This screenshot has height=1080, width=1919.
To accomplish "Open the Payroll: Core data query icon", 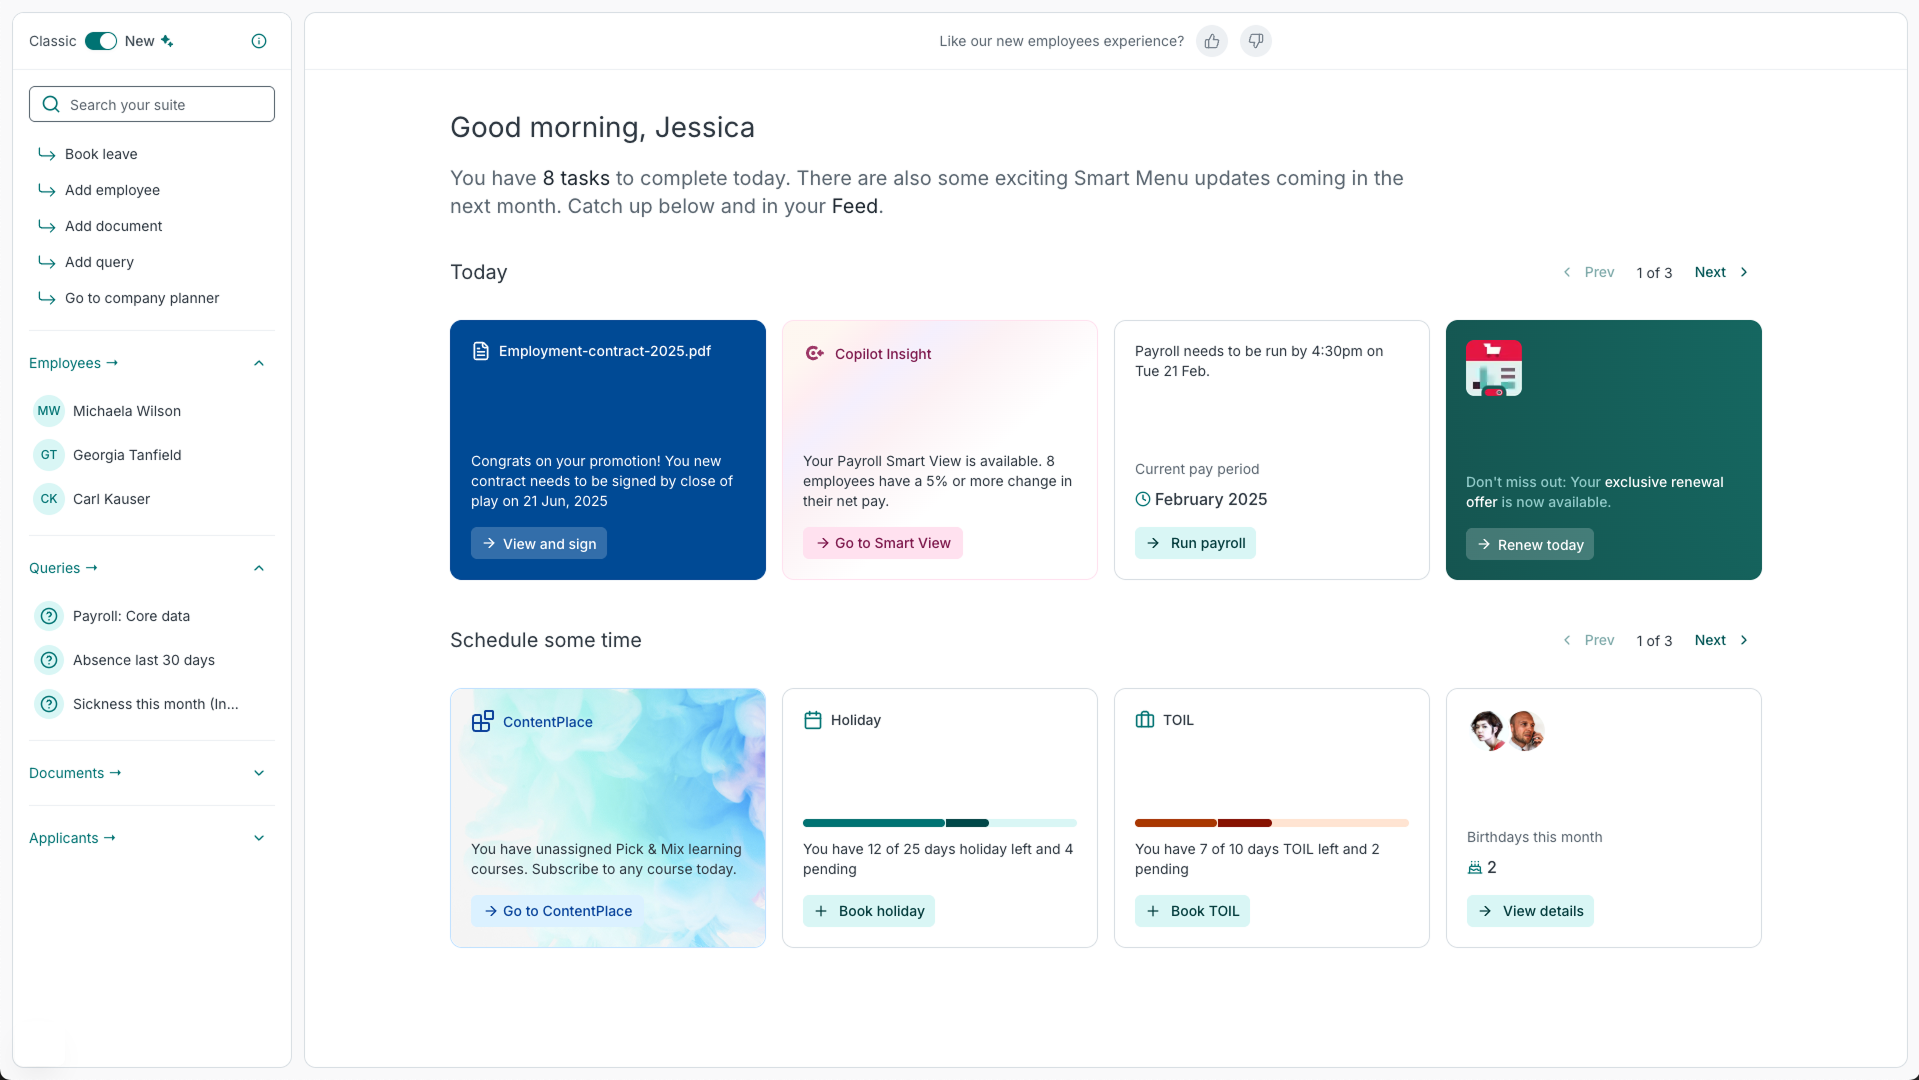I will coord(49,616).
